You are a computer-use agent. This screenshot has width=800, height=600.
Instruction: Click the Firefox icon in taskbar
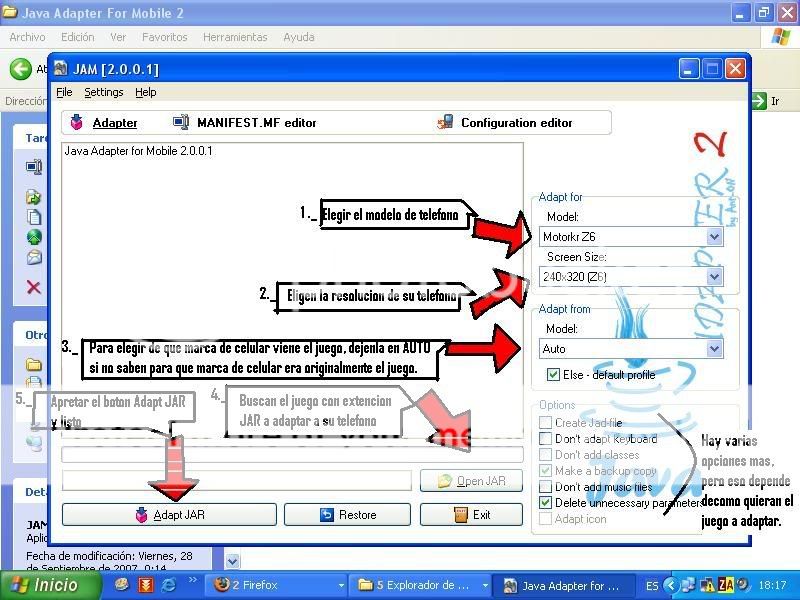click(222, 585)
